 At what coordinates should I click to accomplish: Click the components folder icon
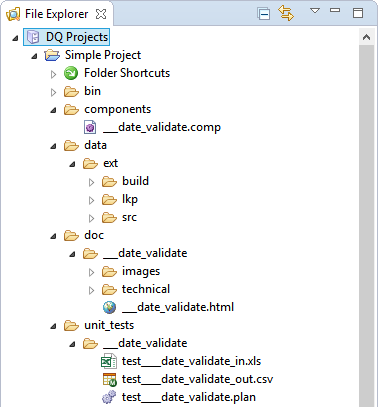[71, 109]
